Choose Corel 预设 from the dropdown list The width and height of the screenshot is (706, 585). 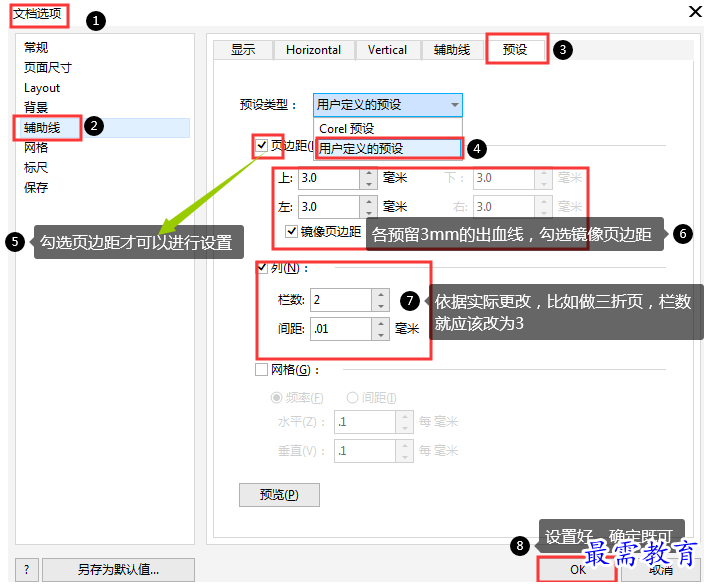(388, 128)
